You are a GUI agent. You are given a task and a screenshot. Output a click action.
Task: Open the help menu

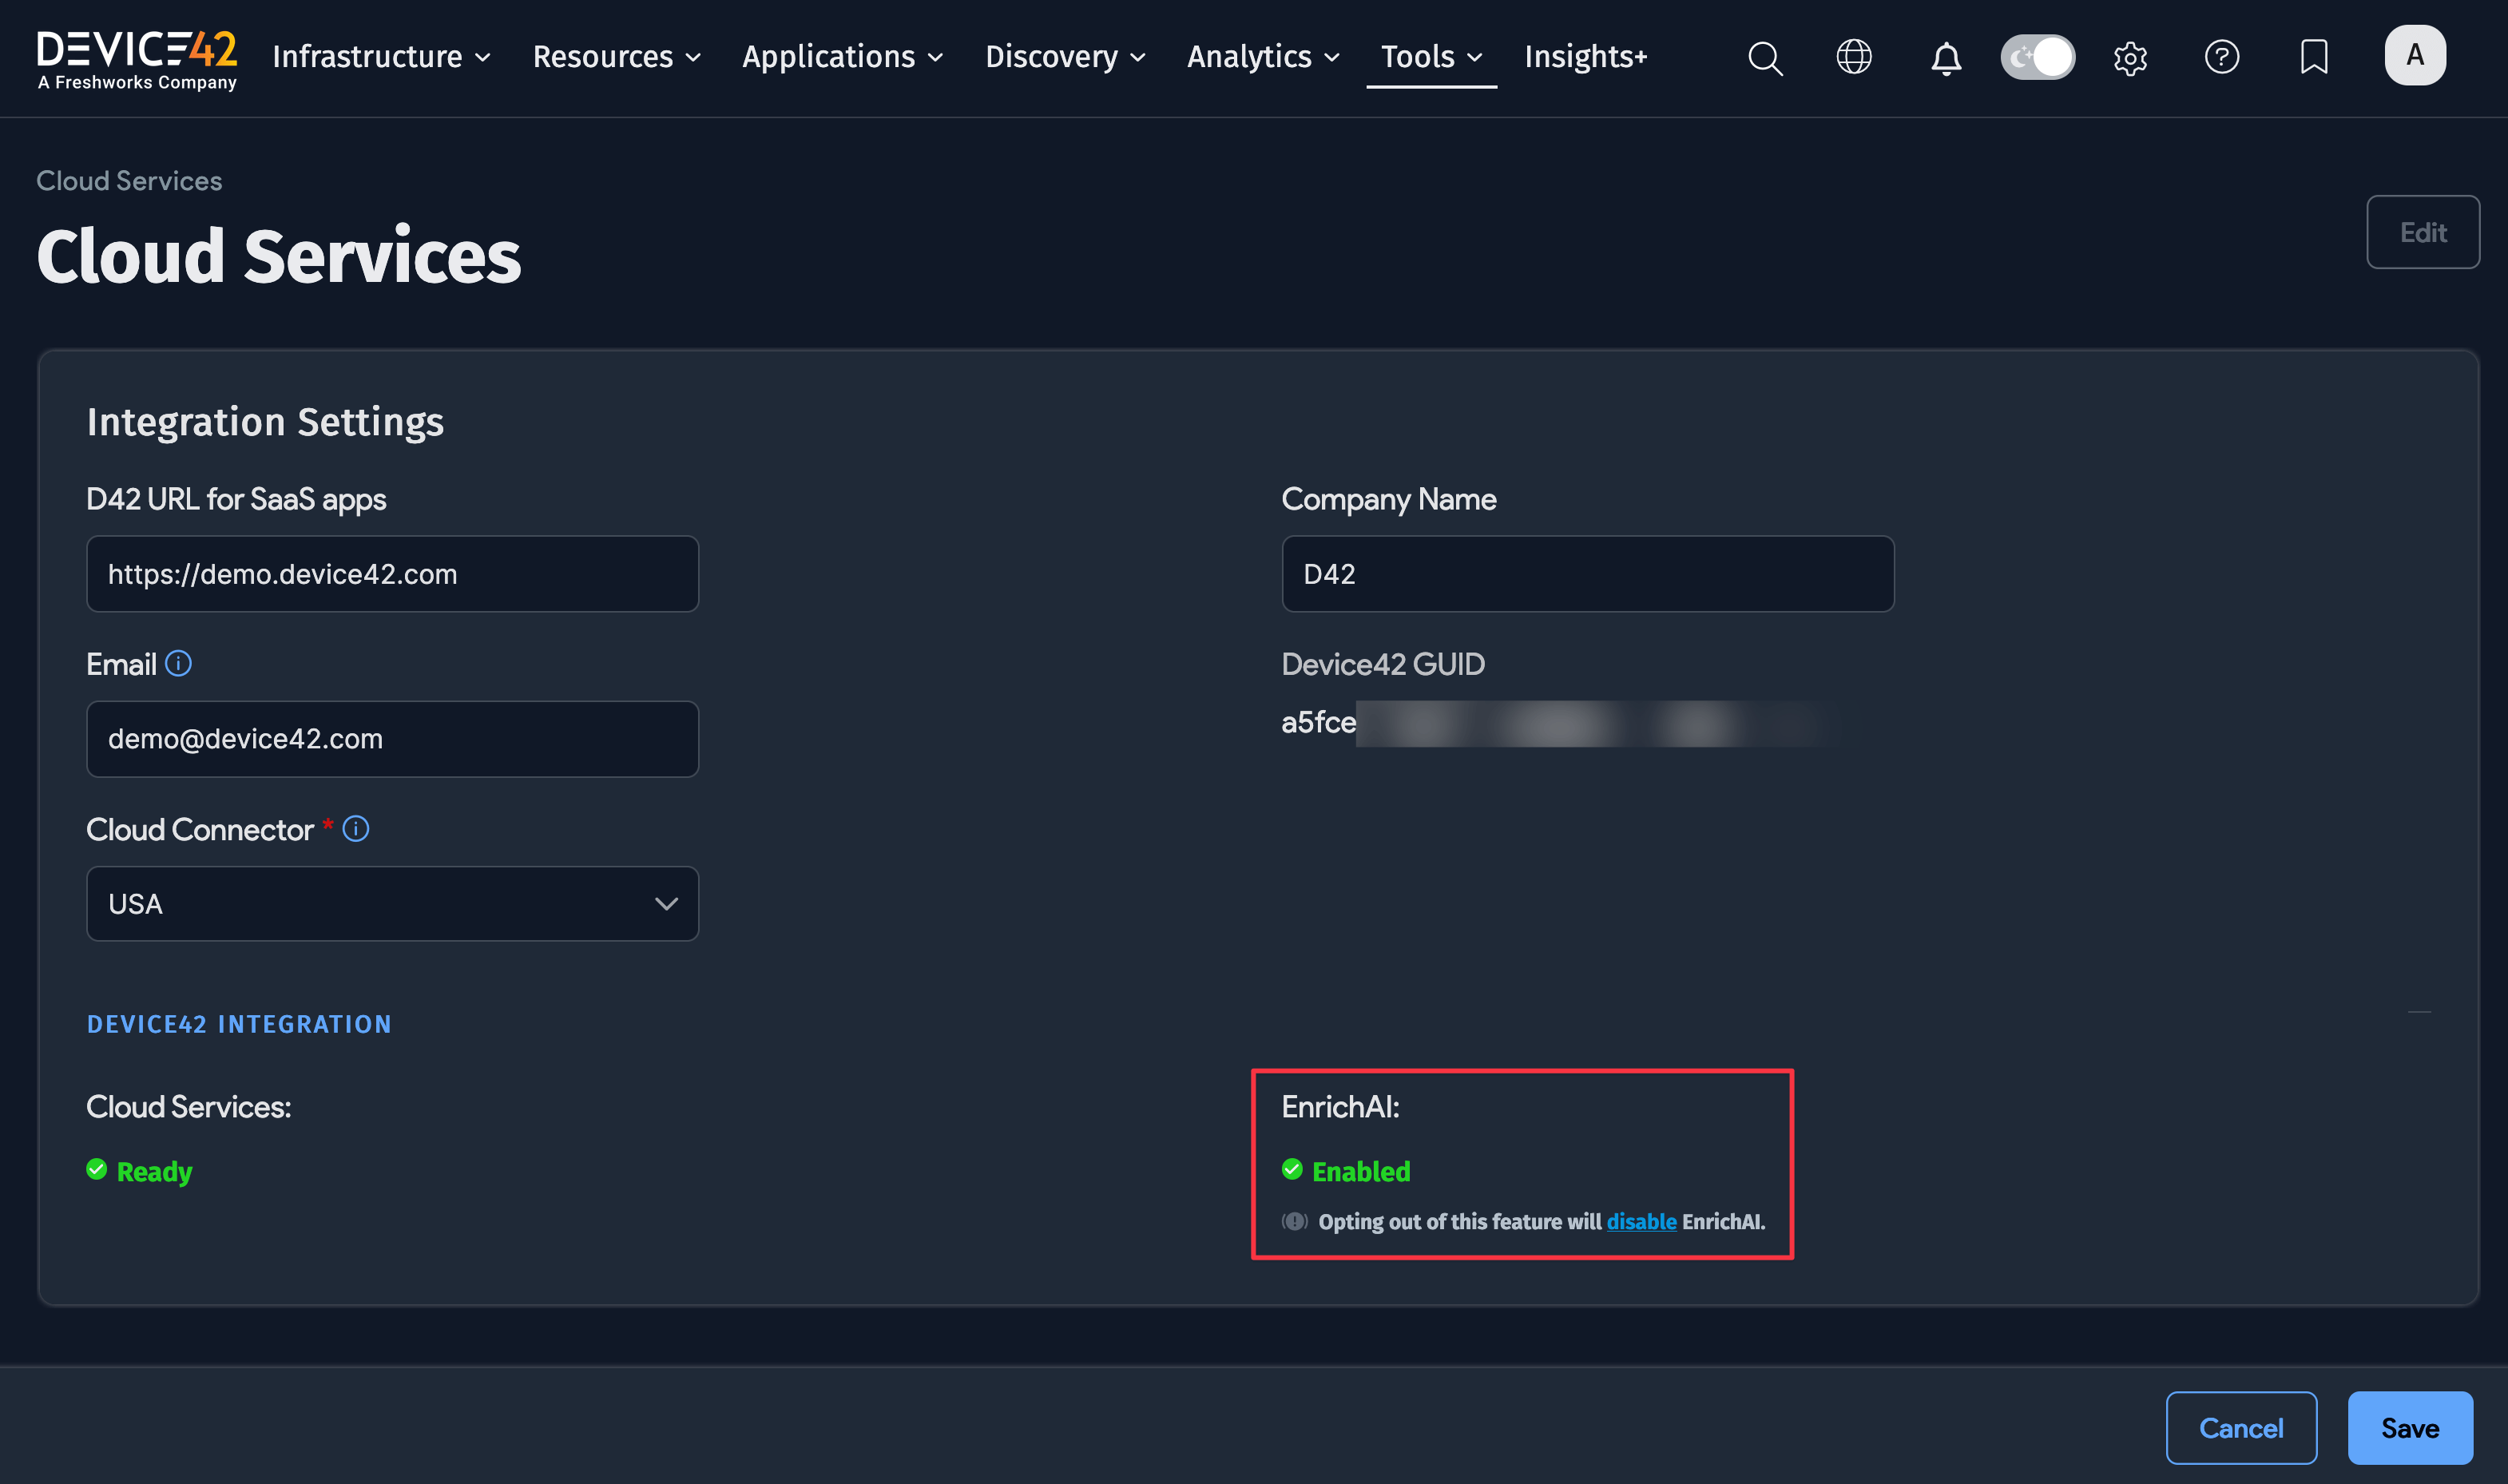[2222, 58]
